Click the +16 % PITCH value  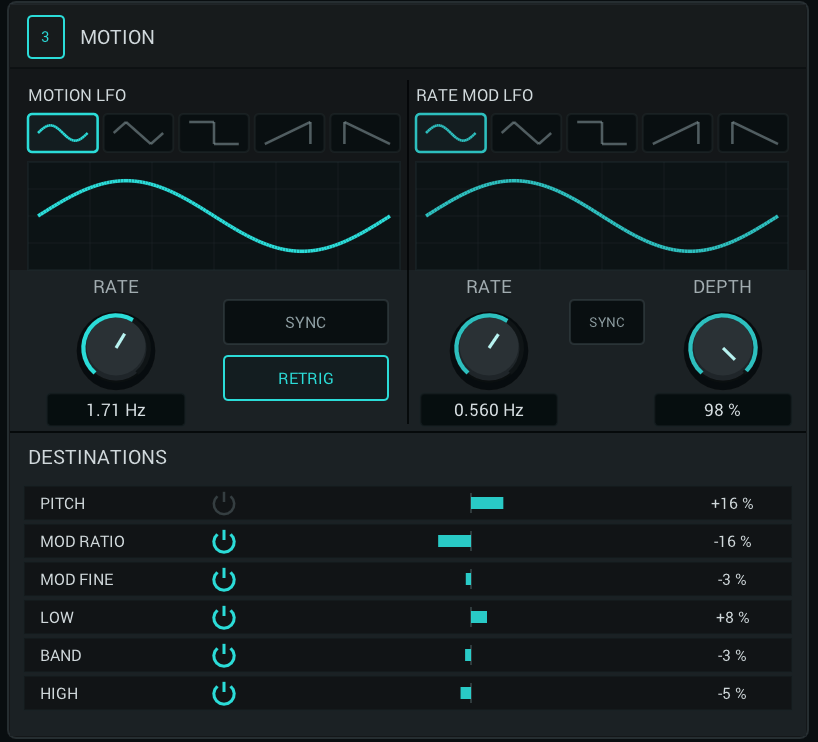pos(732,504)
